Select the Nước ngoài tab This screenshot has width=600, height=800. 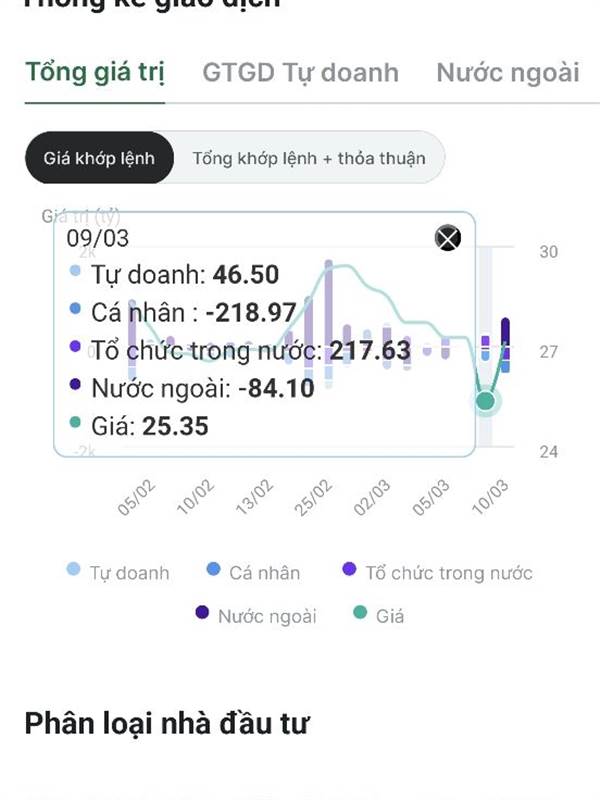coord(507,72)
